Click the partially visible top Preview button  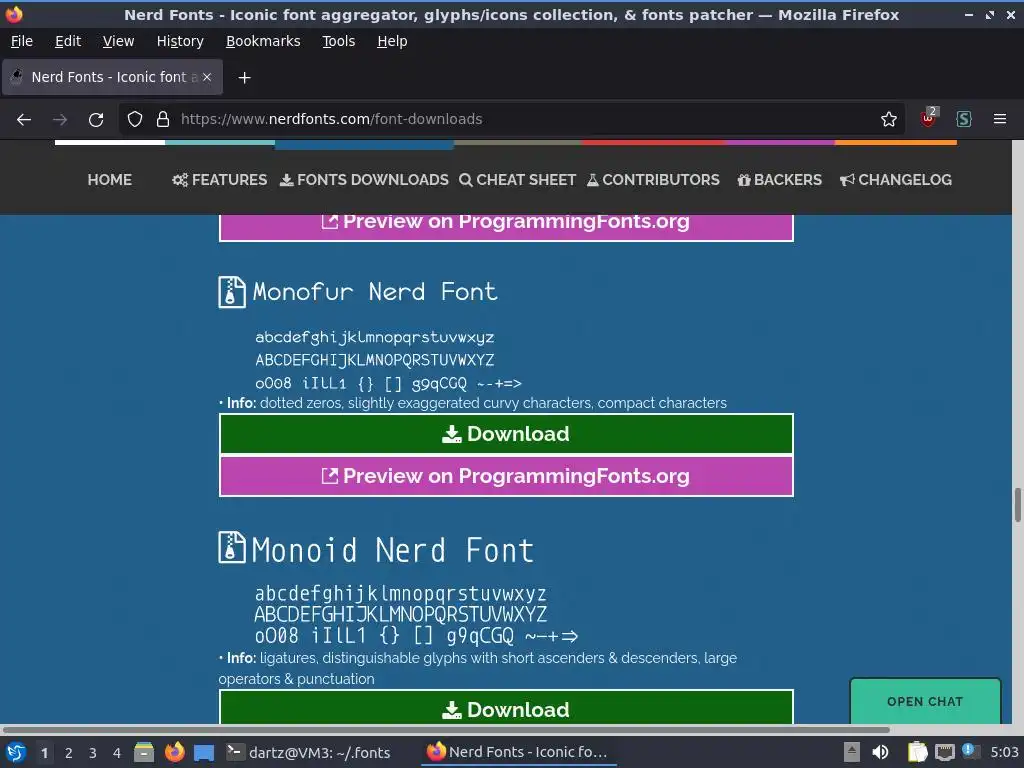click(506, 227)
